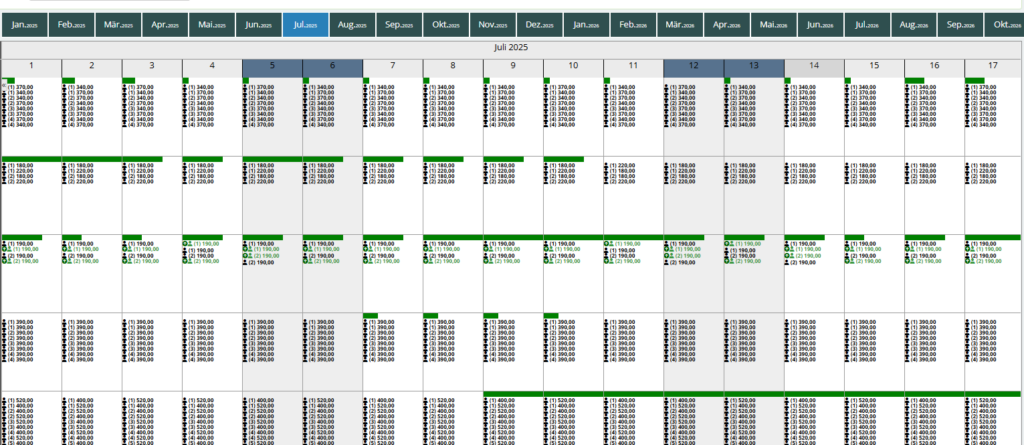The image size is (1024, 445).
Task: Switch to the Aug. 2026 tab
Action: [x=914, y=25]
